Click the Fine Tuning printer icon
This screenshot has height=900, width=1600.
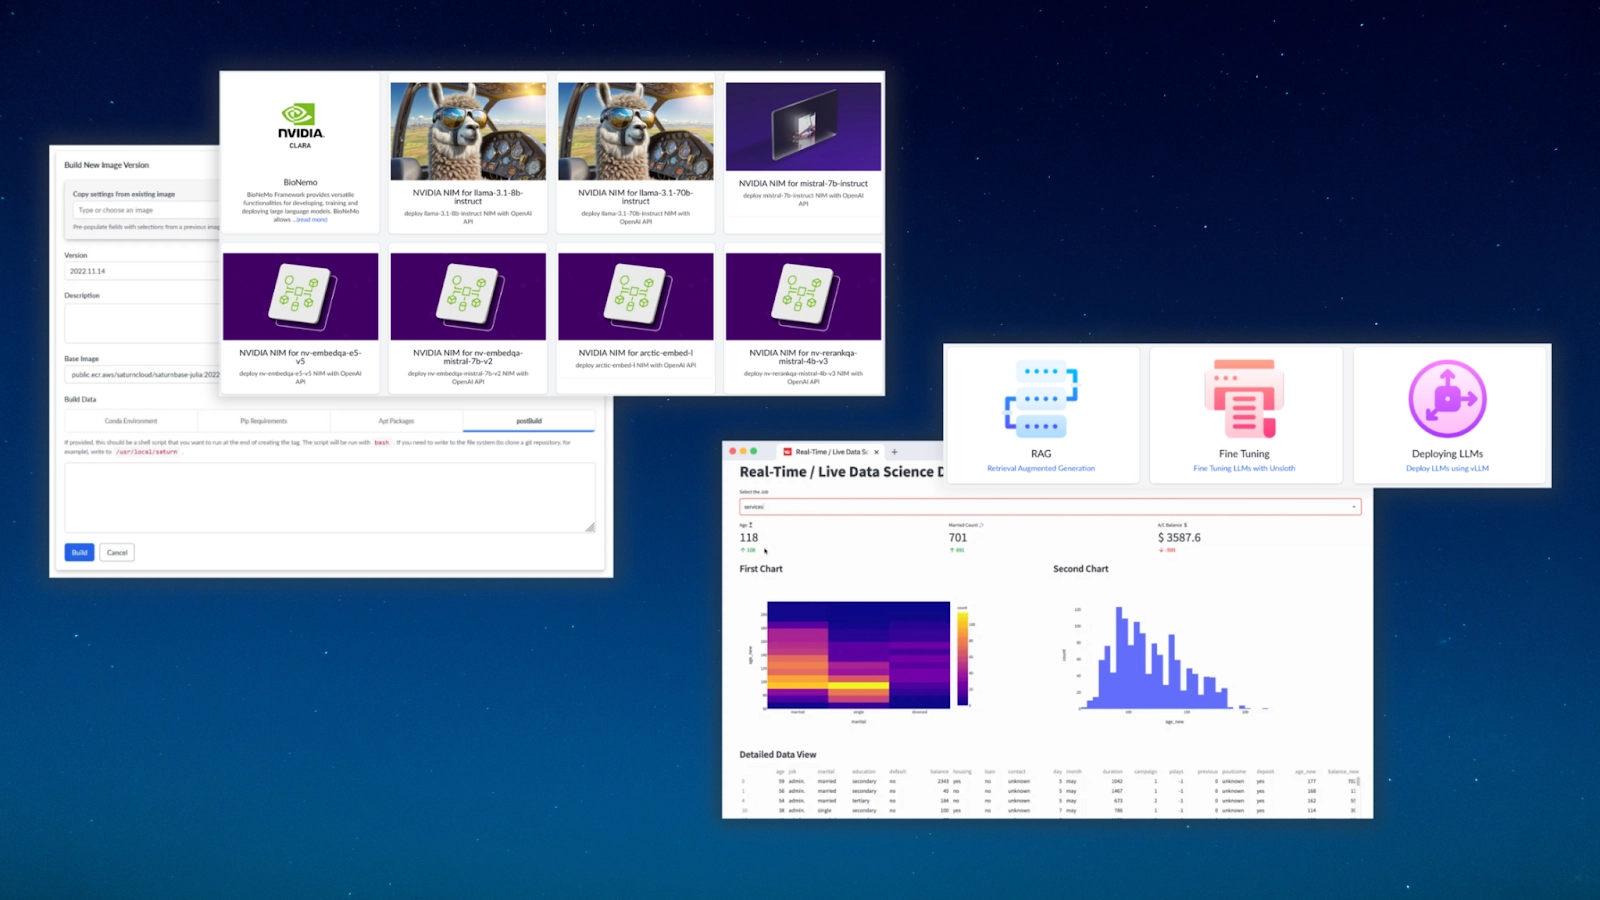[x=1244, y=399]
